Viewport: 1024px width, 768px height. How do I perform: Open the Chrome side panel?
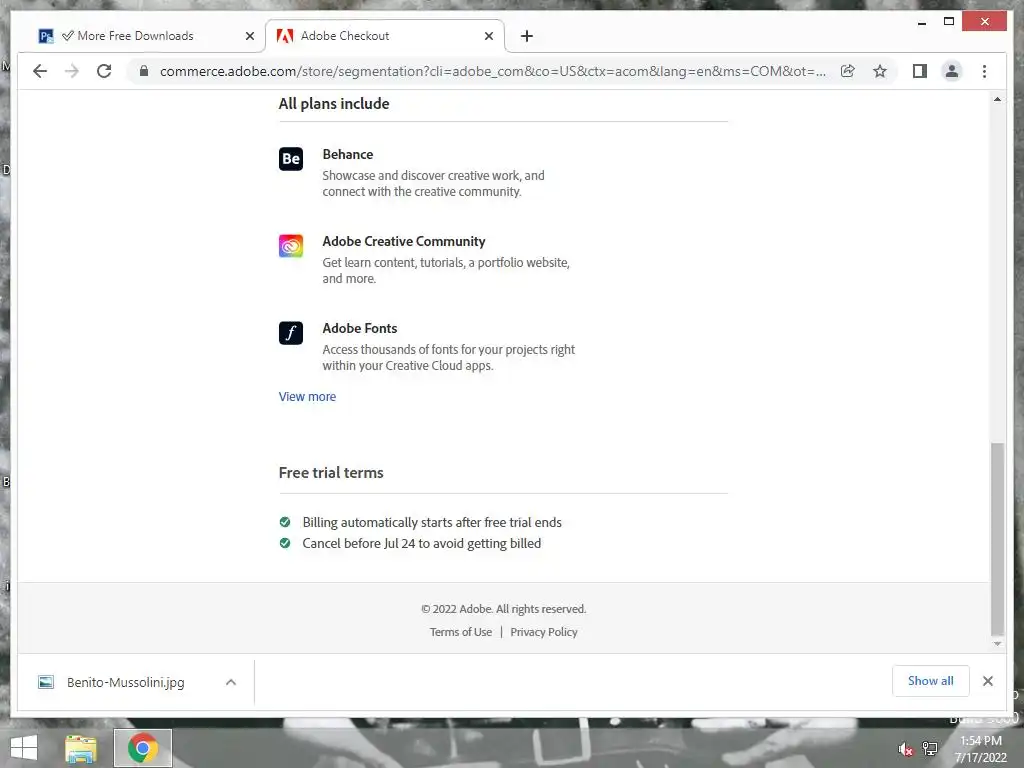pos(920,71)
